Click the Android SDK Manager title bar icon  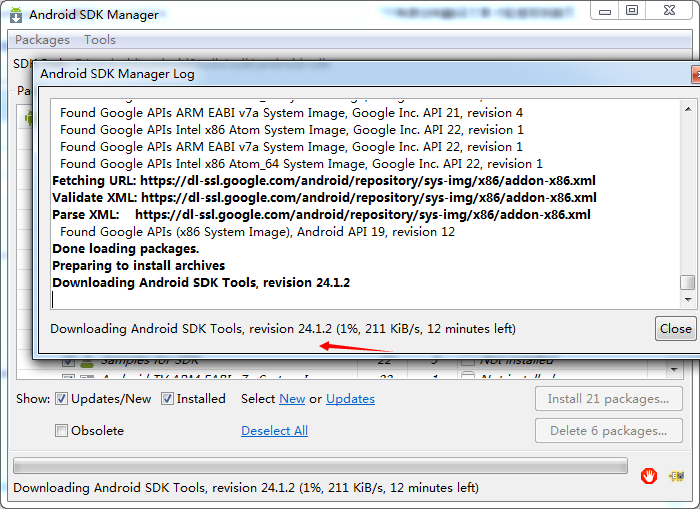[x=16, y=15]
